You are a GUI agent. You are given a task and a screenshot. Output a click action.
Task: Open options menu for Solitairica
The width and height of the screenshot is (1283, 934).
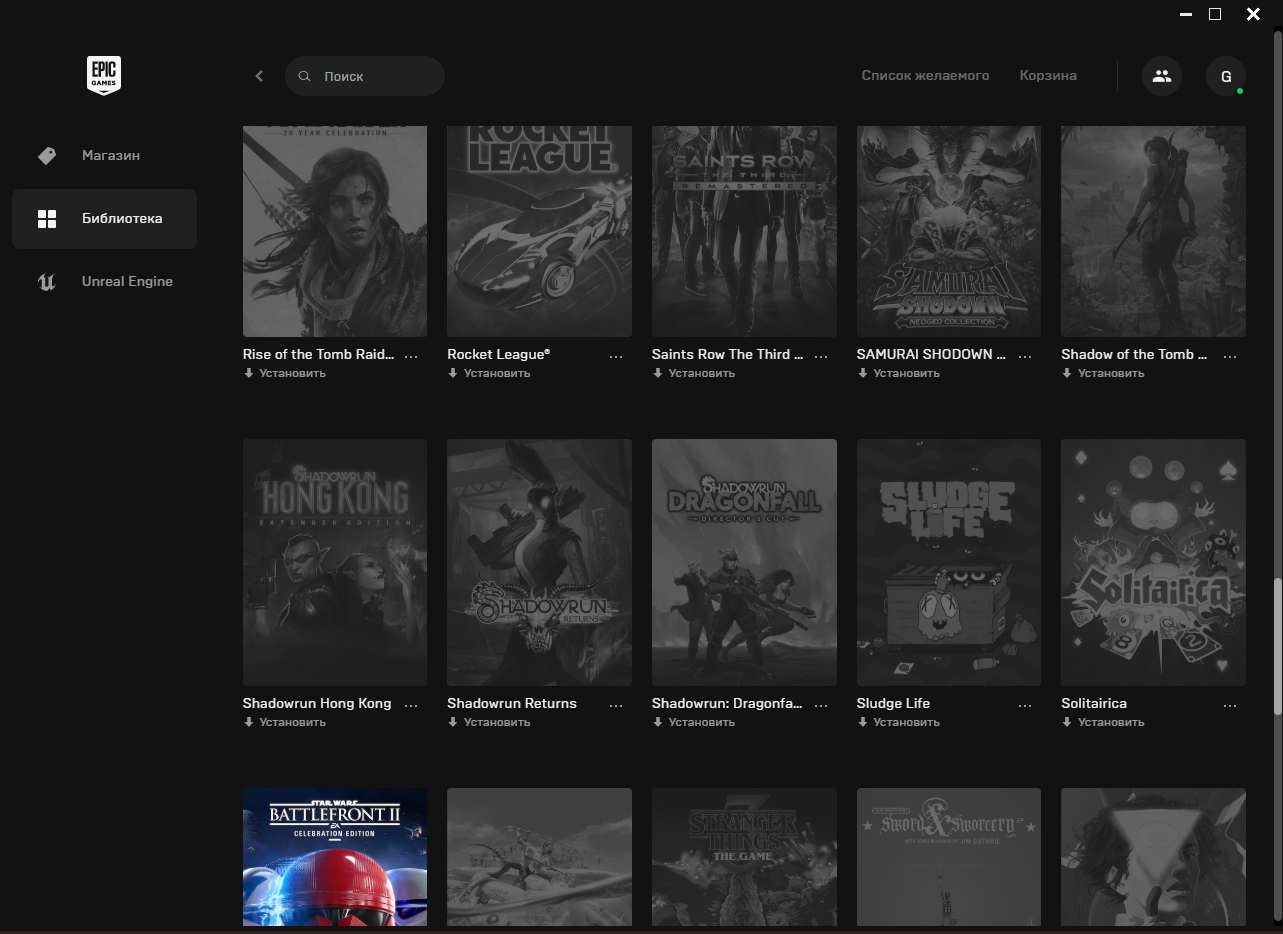(1230, 704)
